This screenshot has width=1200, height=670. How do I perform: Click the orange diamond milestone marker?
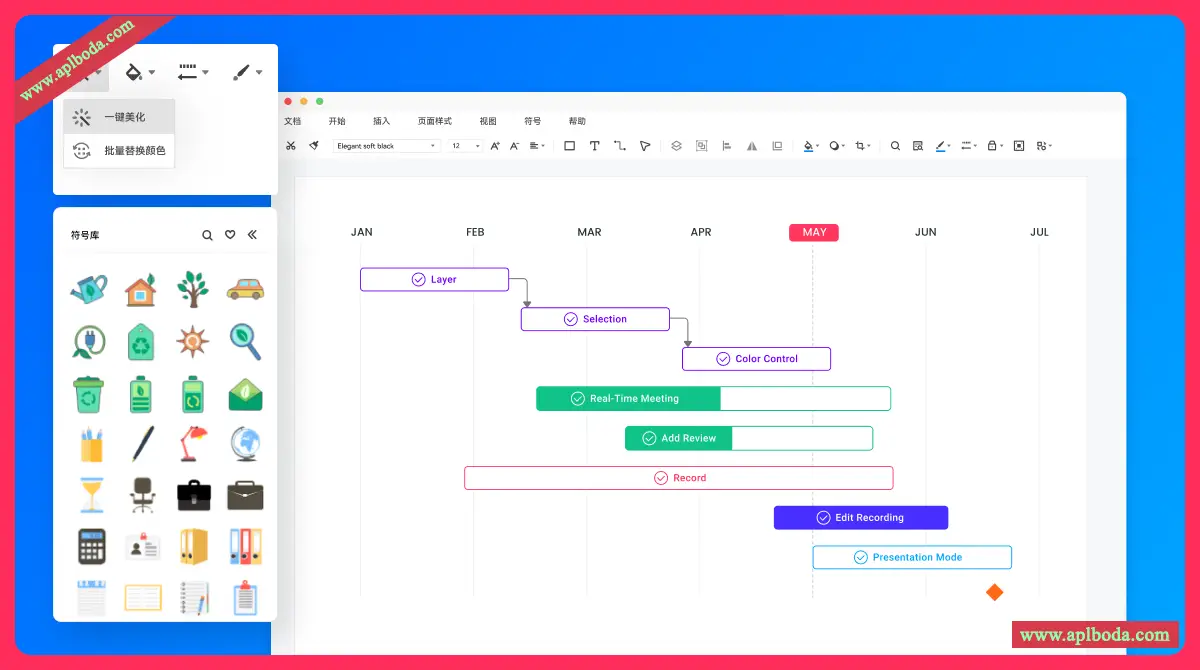(994, 592)
